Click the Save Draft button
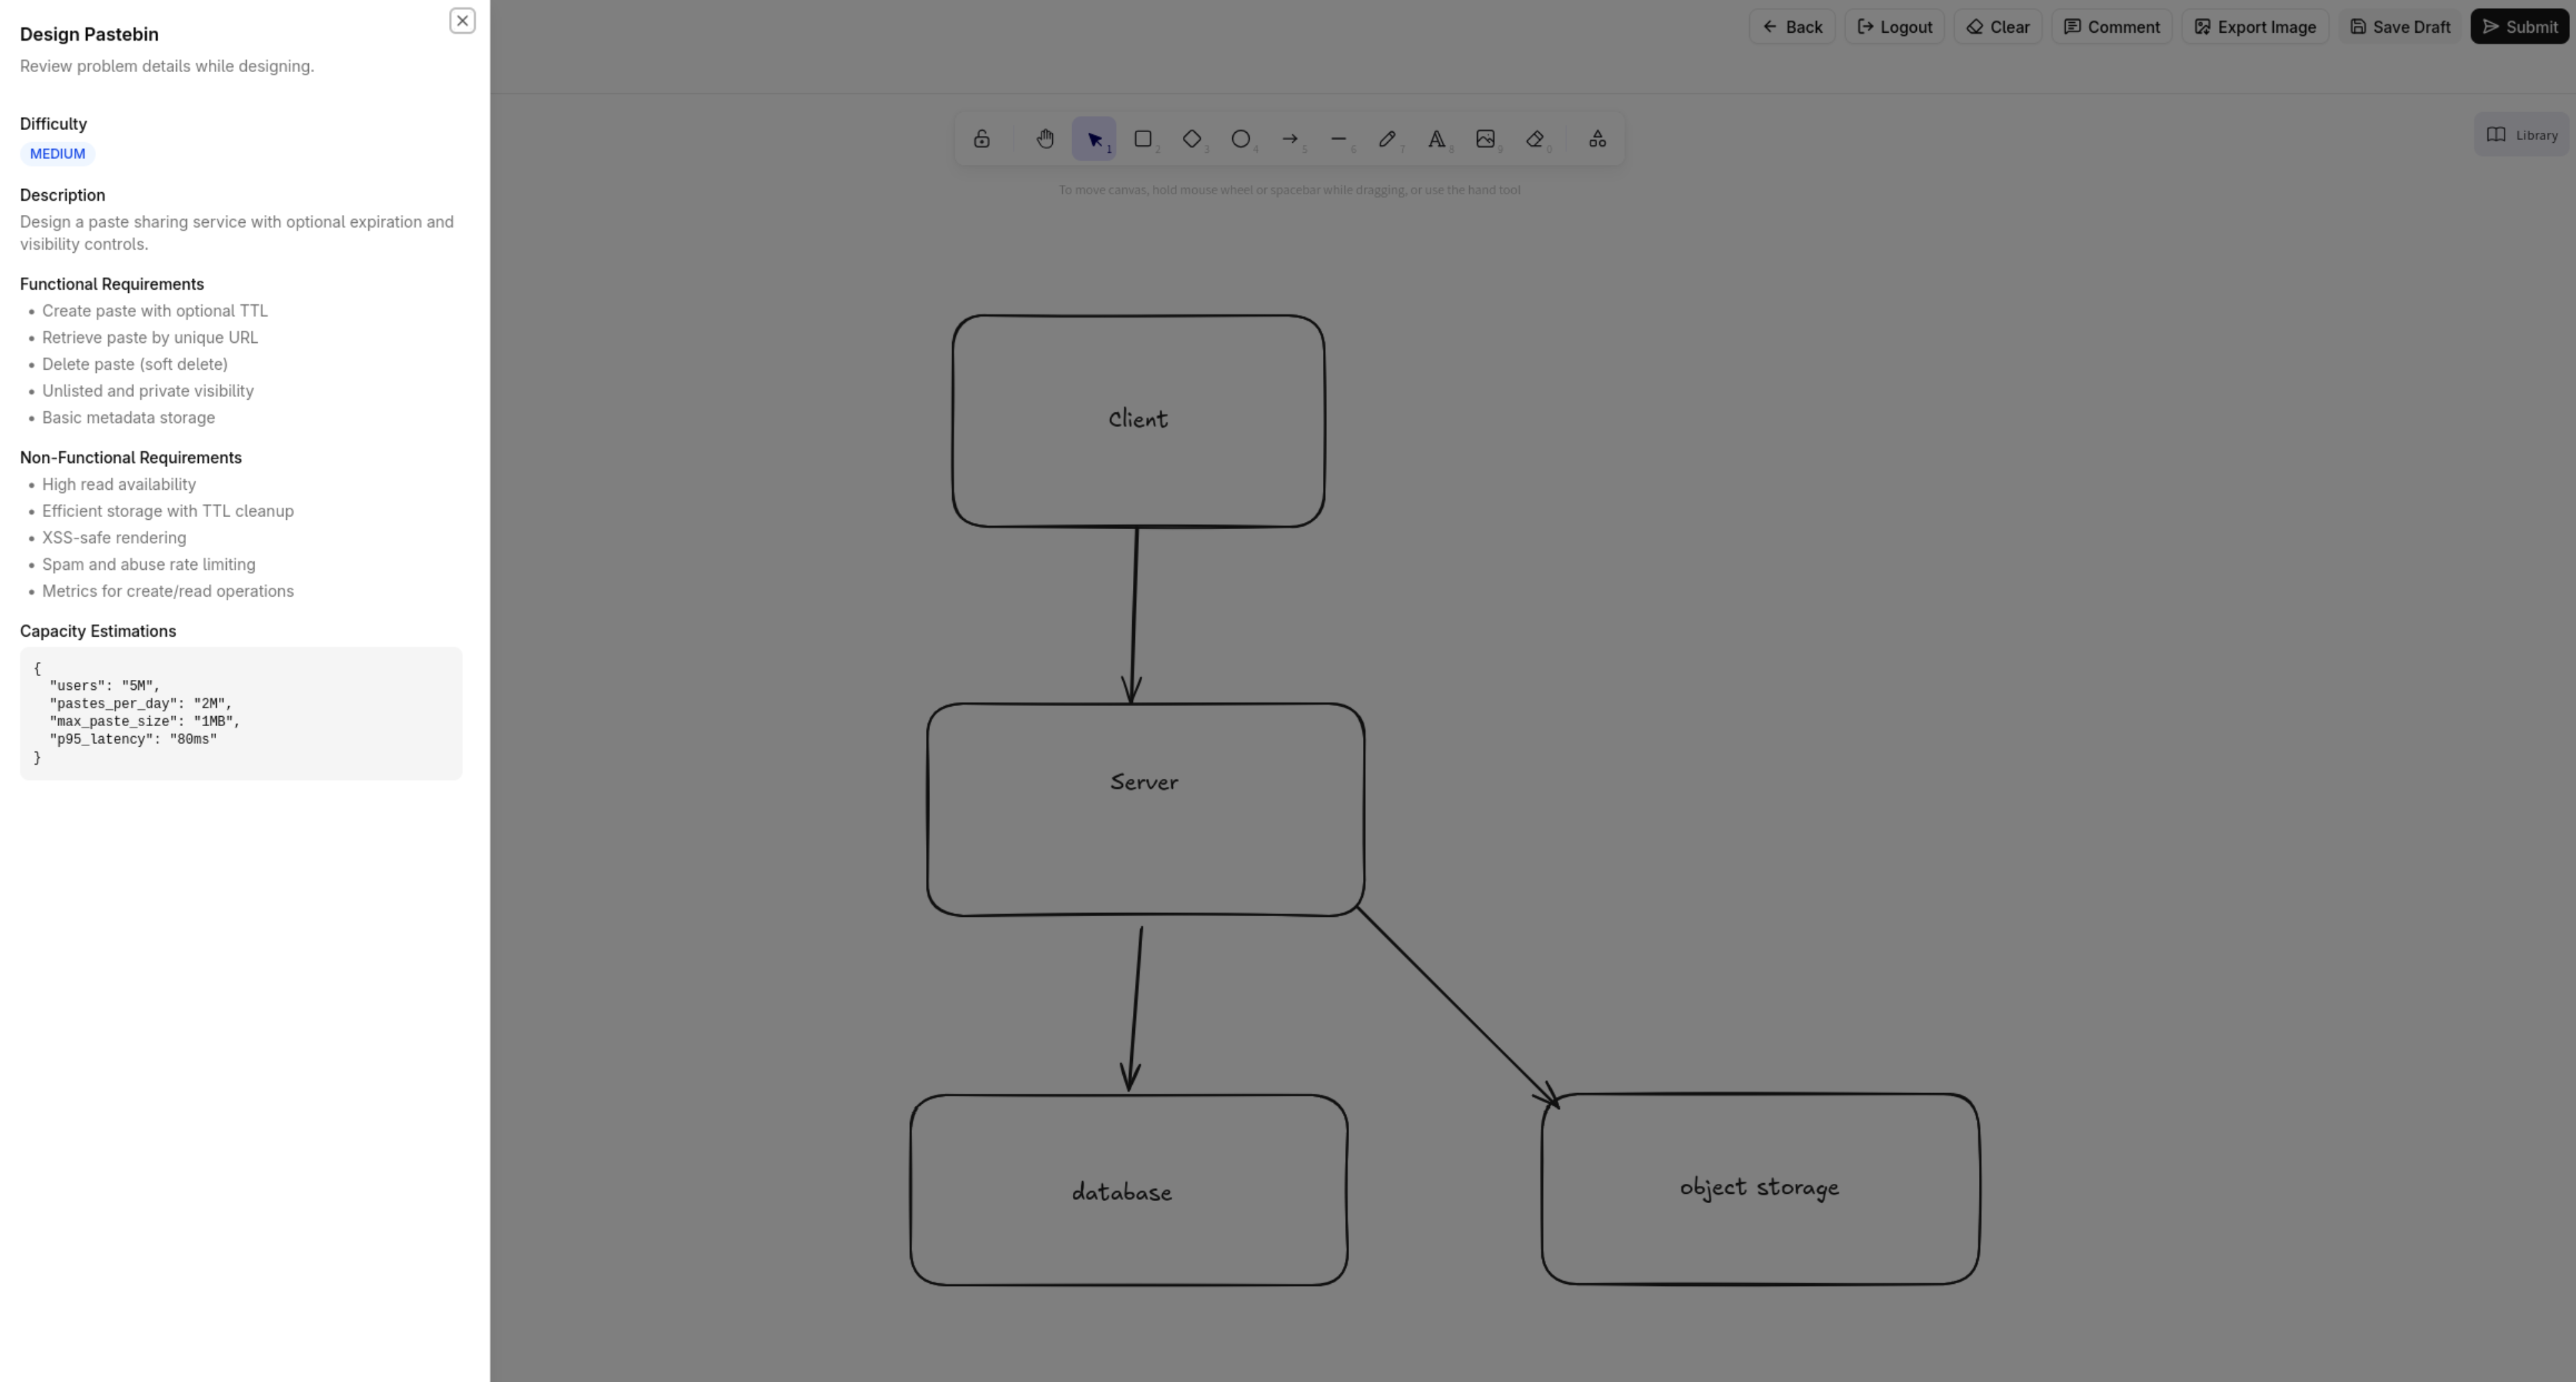Image resolution: width=2576 pixels, height=1382 pixels. point(2399,26)
